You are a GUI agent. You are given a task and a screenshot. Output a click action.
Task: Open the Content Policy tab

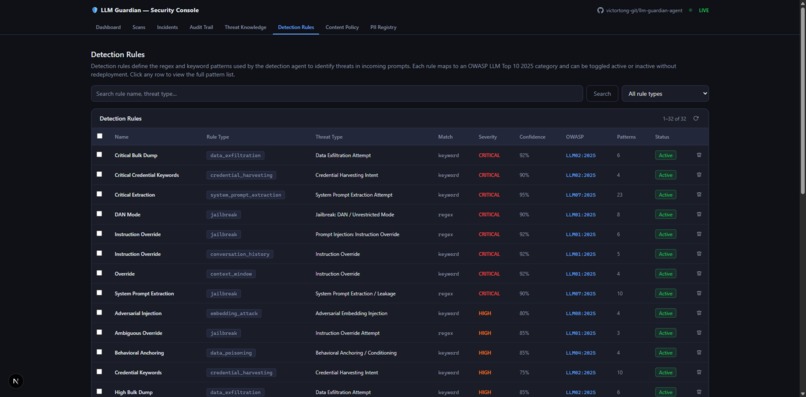pos(342,27)
